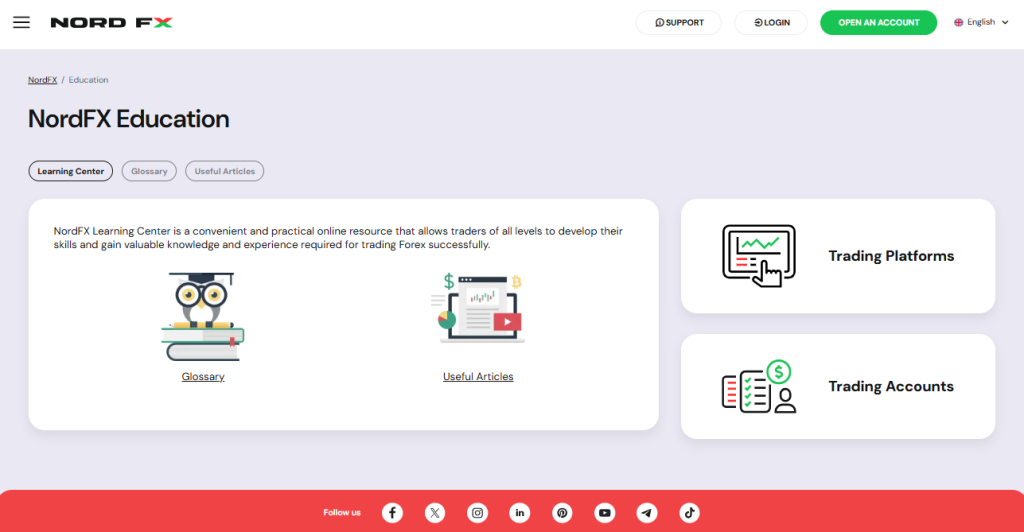Click the Pinterest footer icon
This screenshot has width=1024, height=532.
(x=562, y=513)
